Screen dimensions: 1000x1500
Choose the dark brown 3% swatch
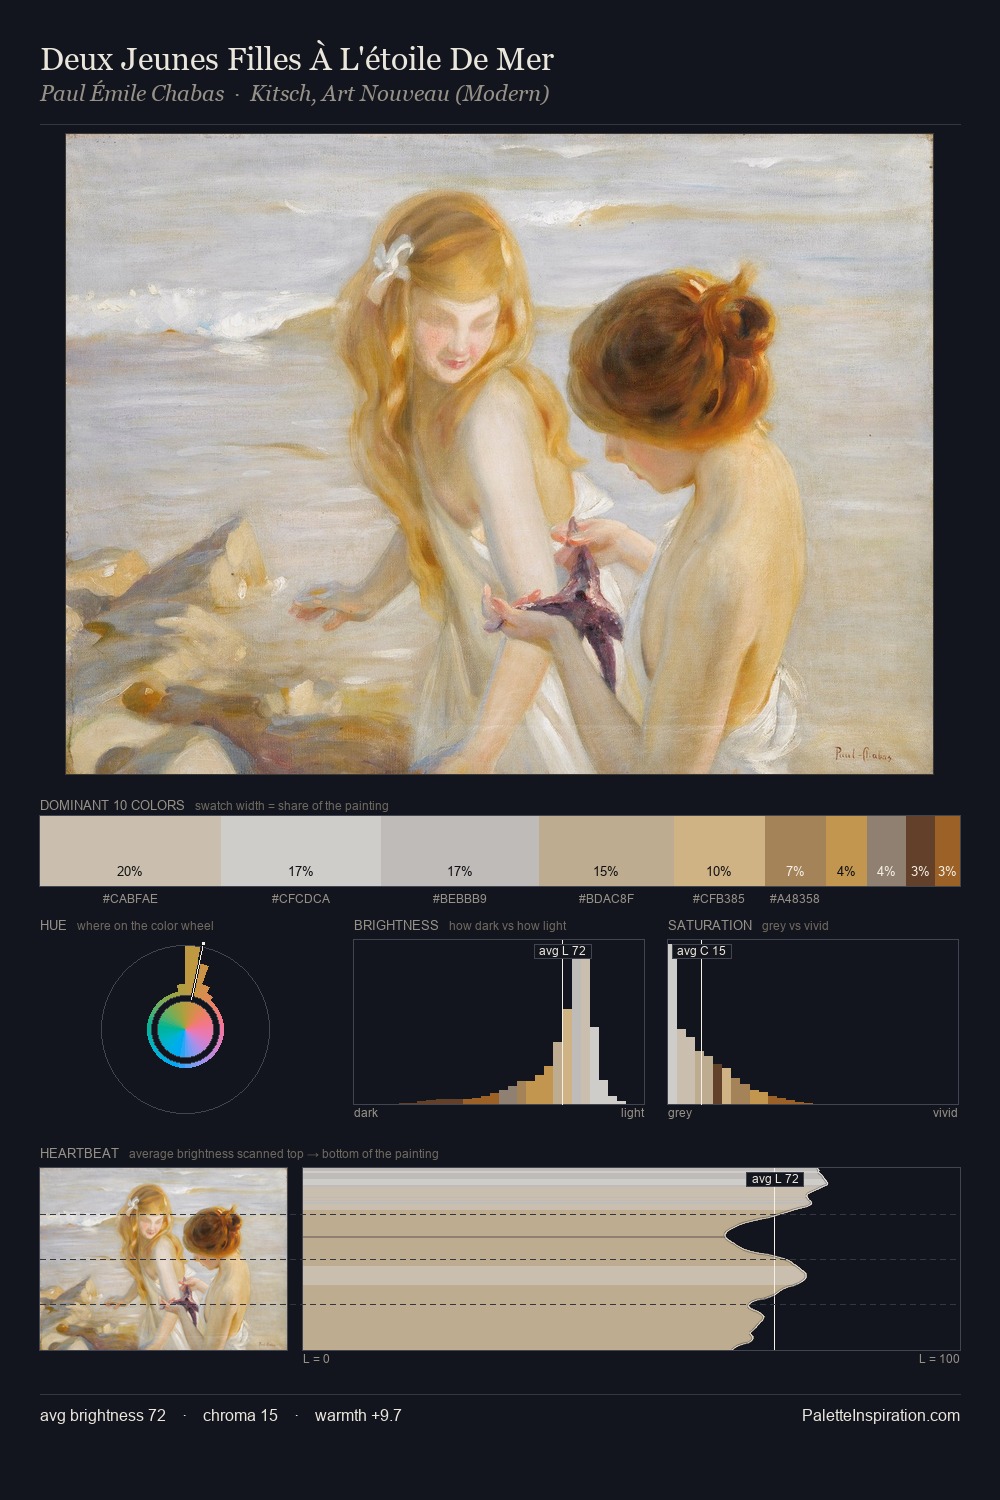[x=920, y=851]
